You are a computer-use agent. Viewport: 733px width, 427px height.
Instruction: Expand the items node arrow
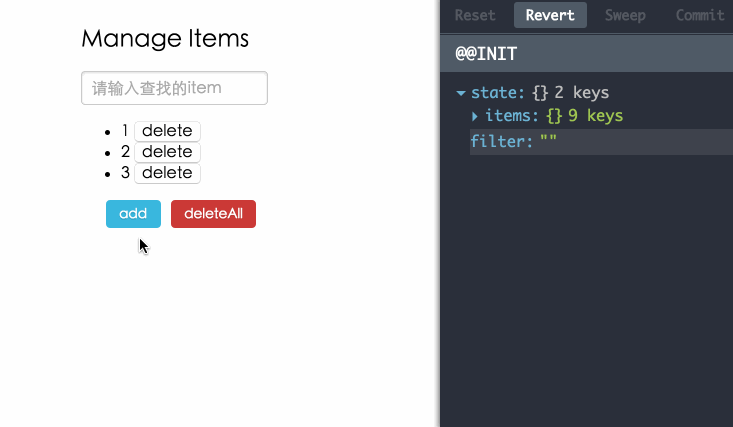476,116
